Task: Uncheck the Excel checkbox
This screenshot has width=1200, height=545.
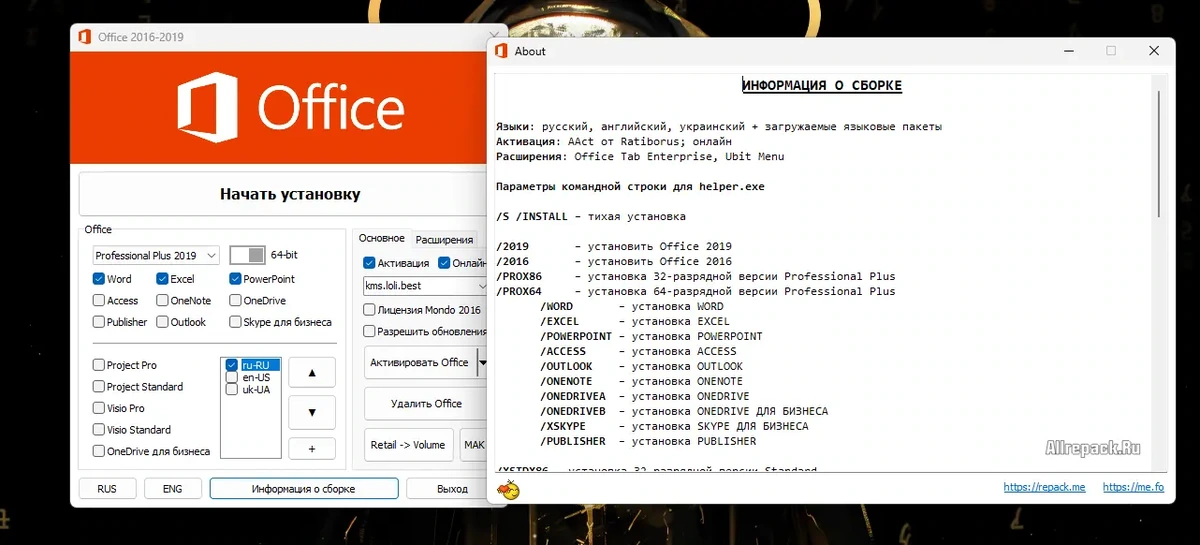Action: 162,279
